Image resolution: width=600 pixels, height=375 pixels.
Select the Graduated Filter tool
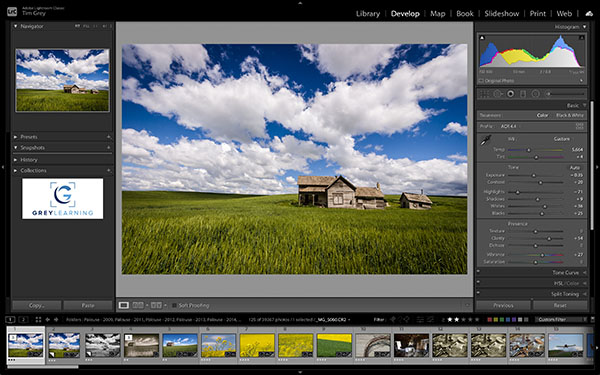coord(523,94)
